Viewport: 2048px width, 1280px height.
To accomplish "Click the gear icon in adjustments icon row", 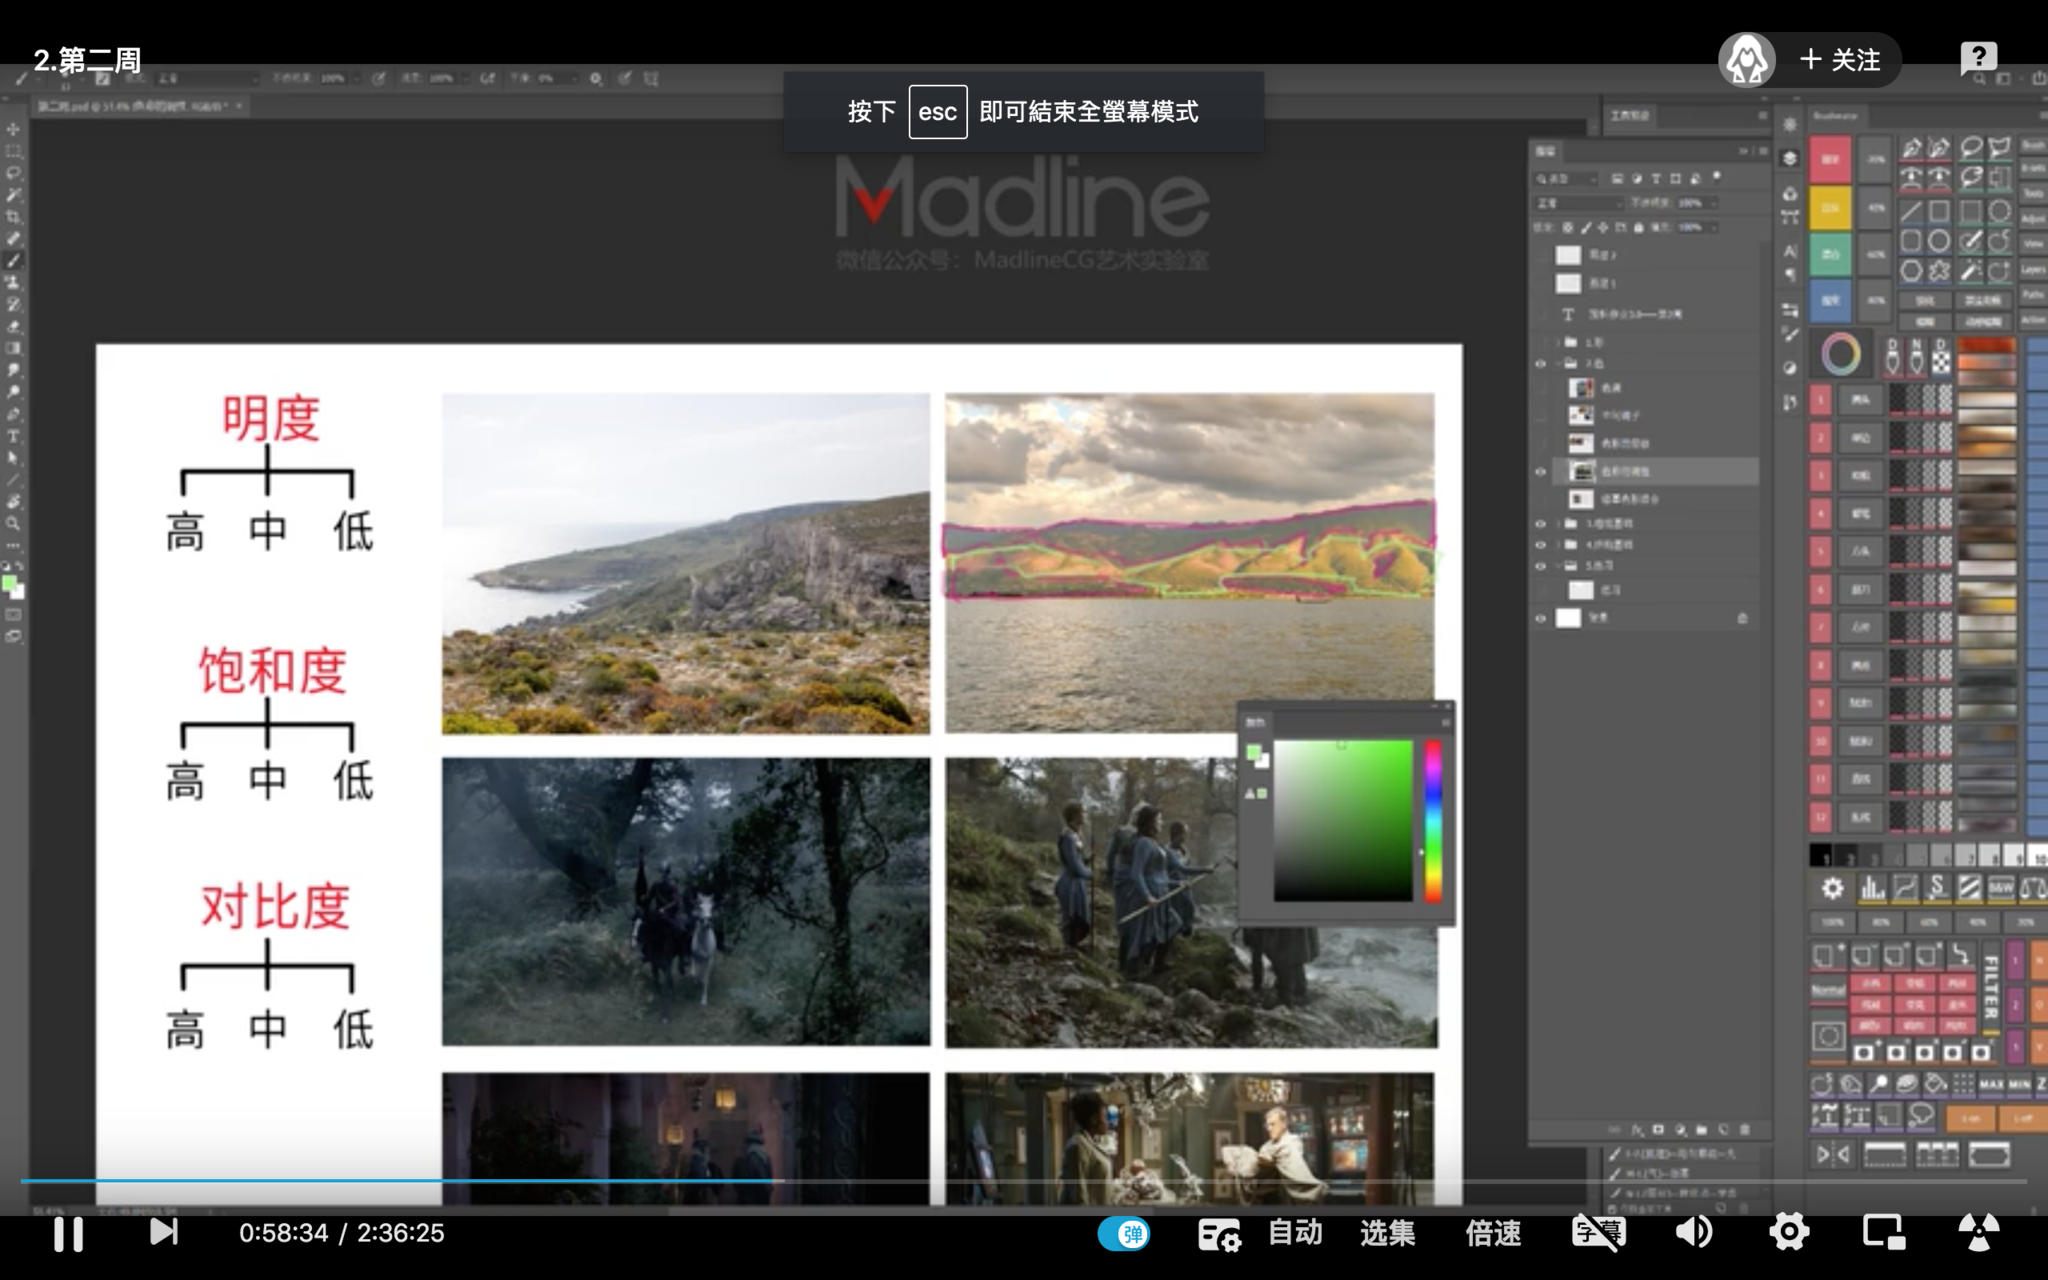I will coord(1832,887).
